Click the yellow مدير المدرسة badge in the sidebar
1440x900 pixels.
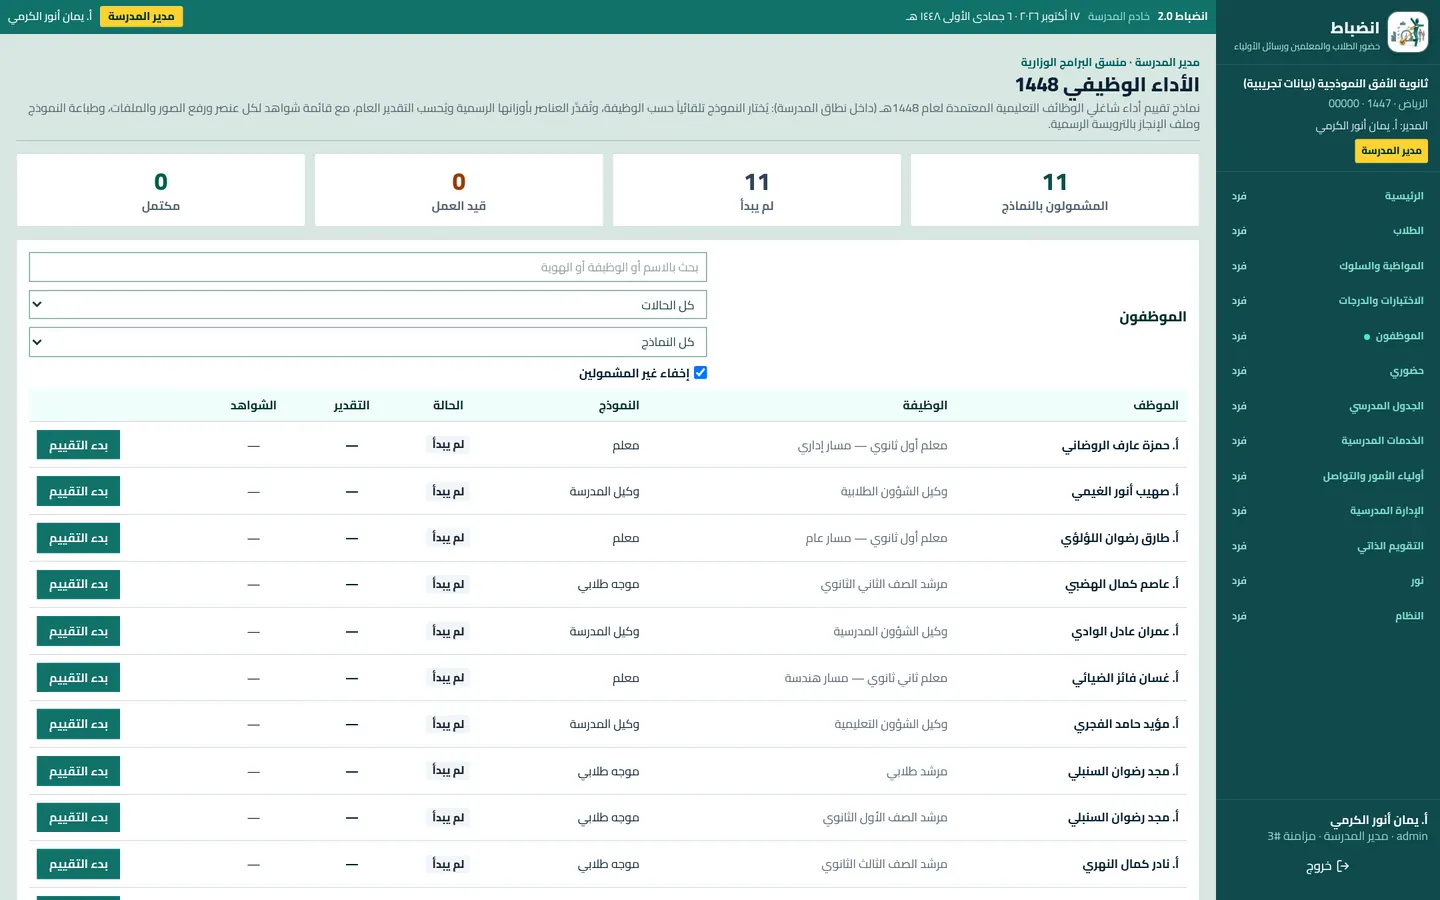1391,150
